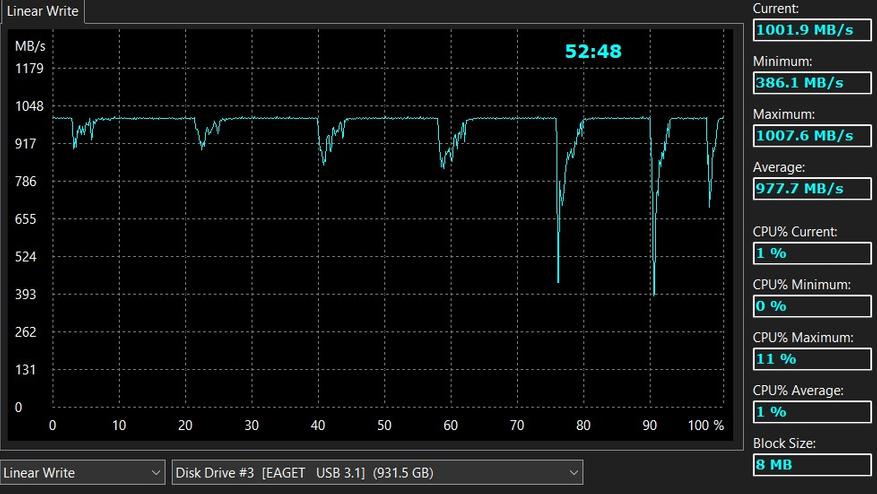Click the 80 x-axis label
This screenshot has height=494, width=877.
[583, 425]
